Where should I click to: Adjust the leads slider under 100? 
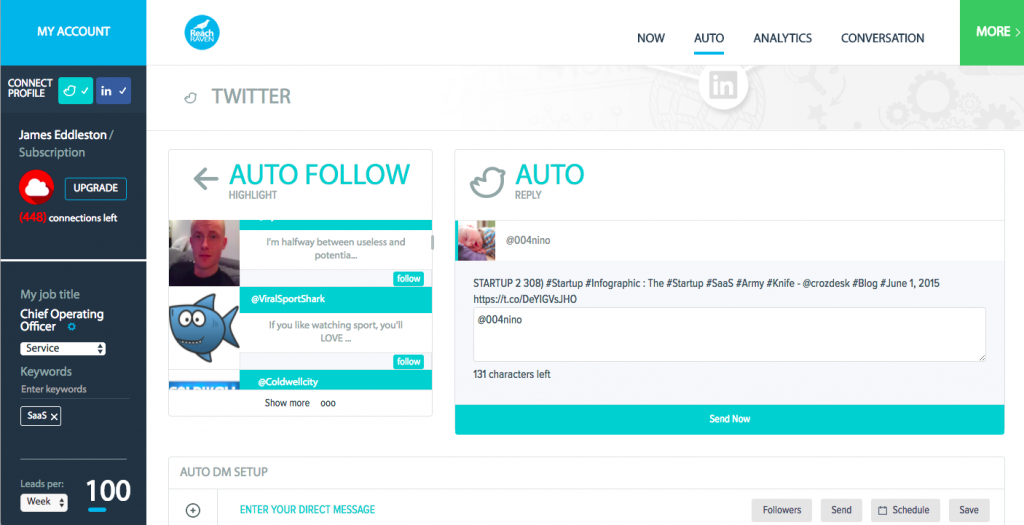[x=97, y=509]
